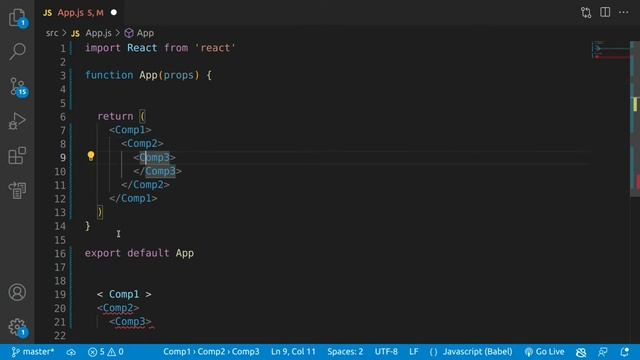The width and height of the screenshot is (640, 360).
Task: Open the Manage settings gear
Action: point(17,327)
